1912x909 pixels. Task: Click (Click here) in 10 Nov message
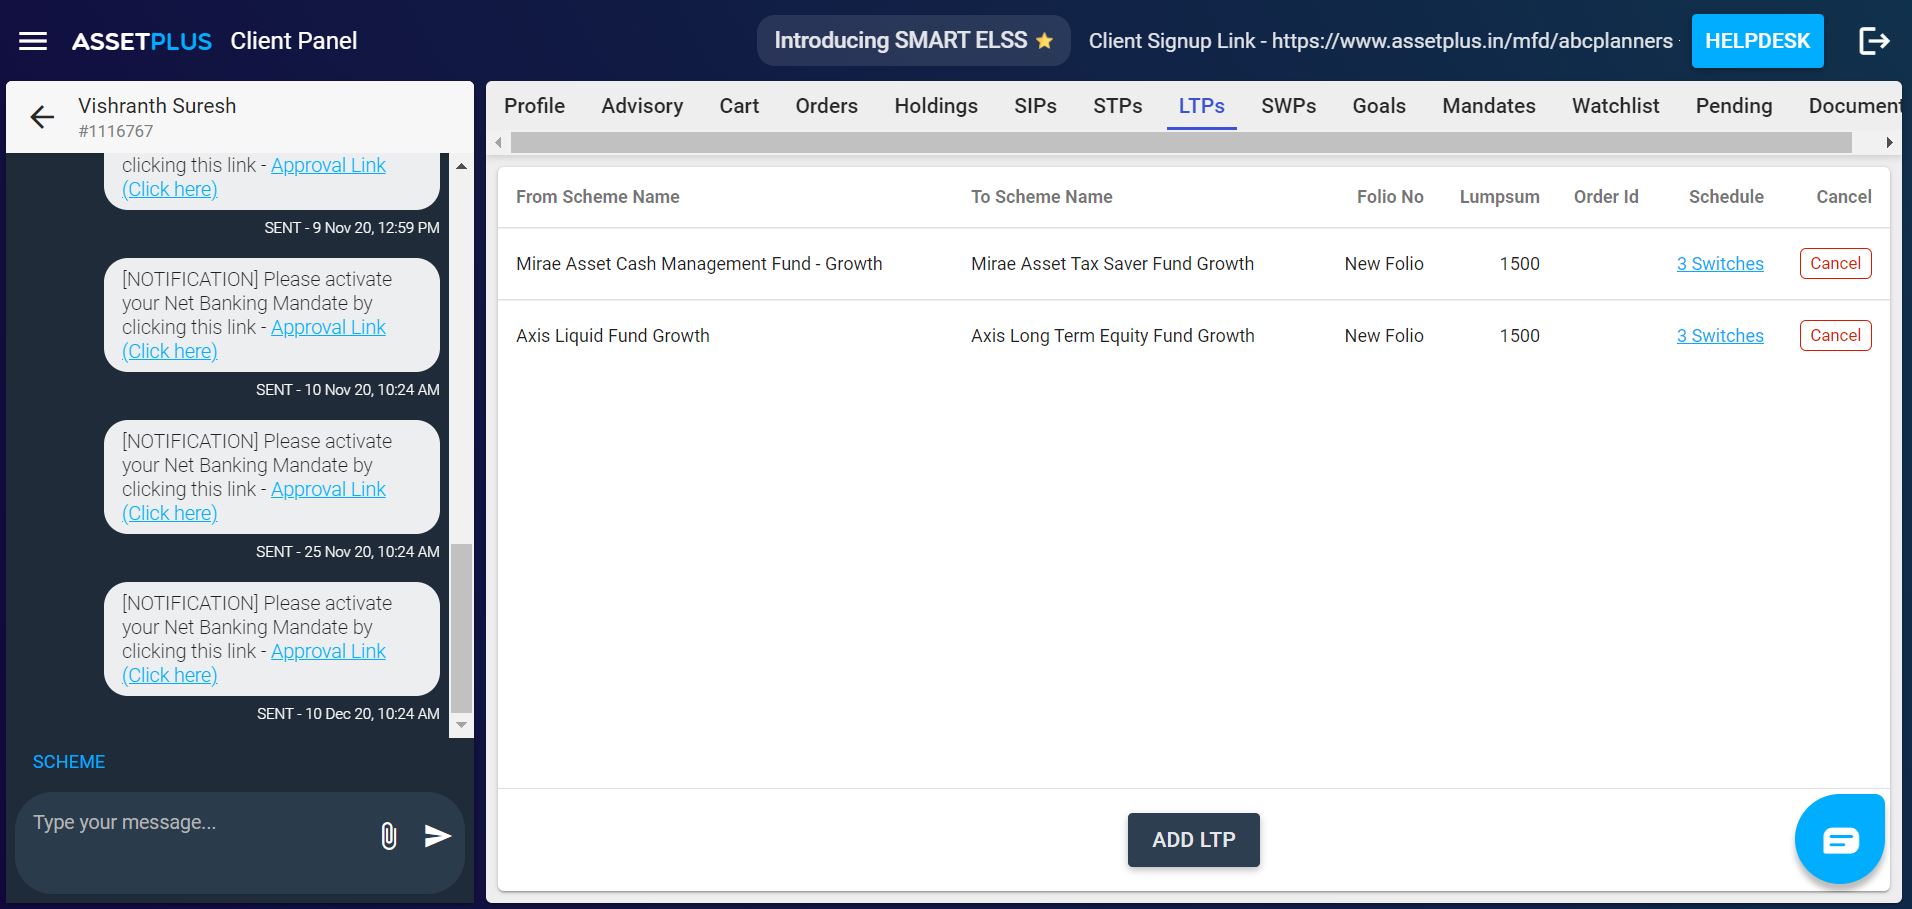[x=169, y=351]
